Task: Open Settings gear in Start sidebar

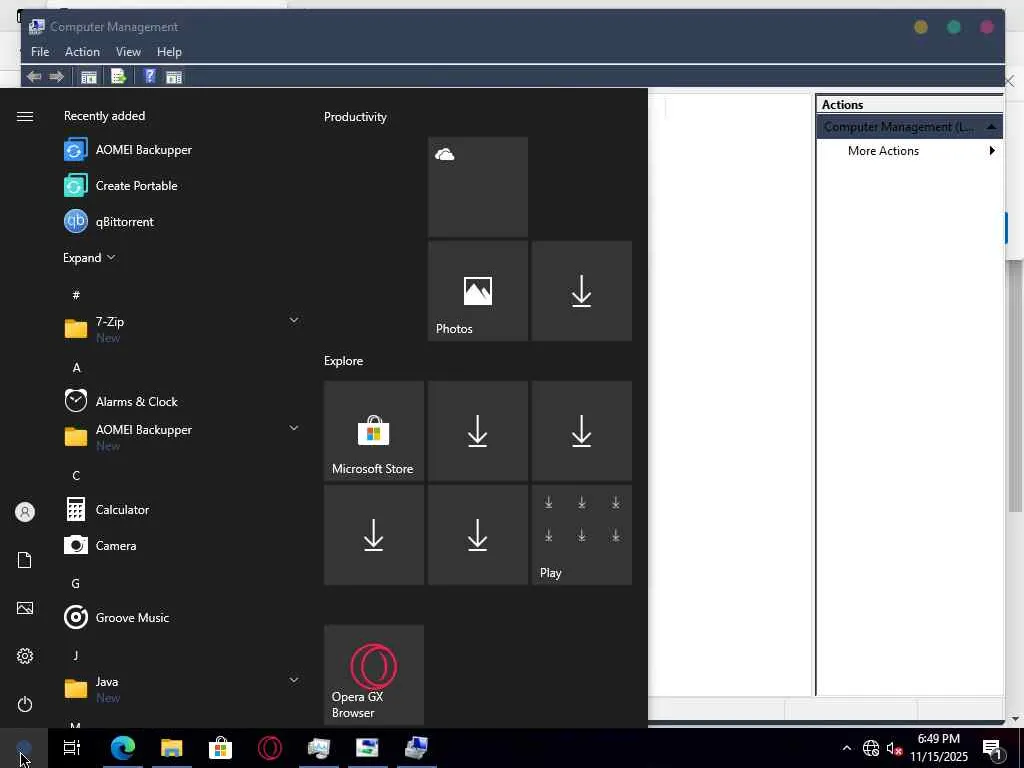Action: click(x=25, y=656)
